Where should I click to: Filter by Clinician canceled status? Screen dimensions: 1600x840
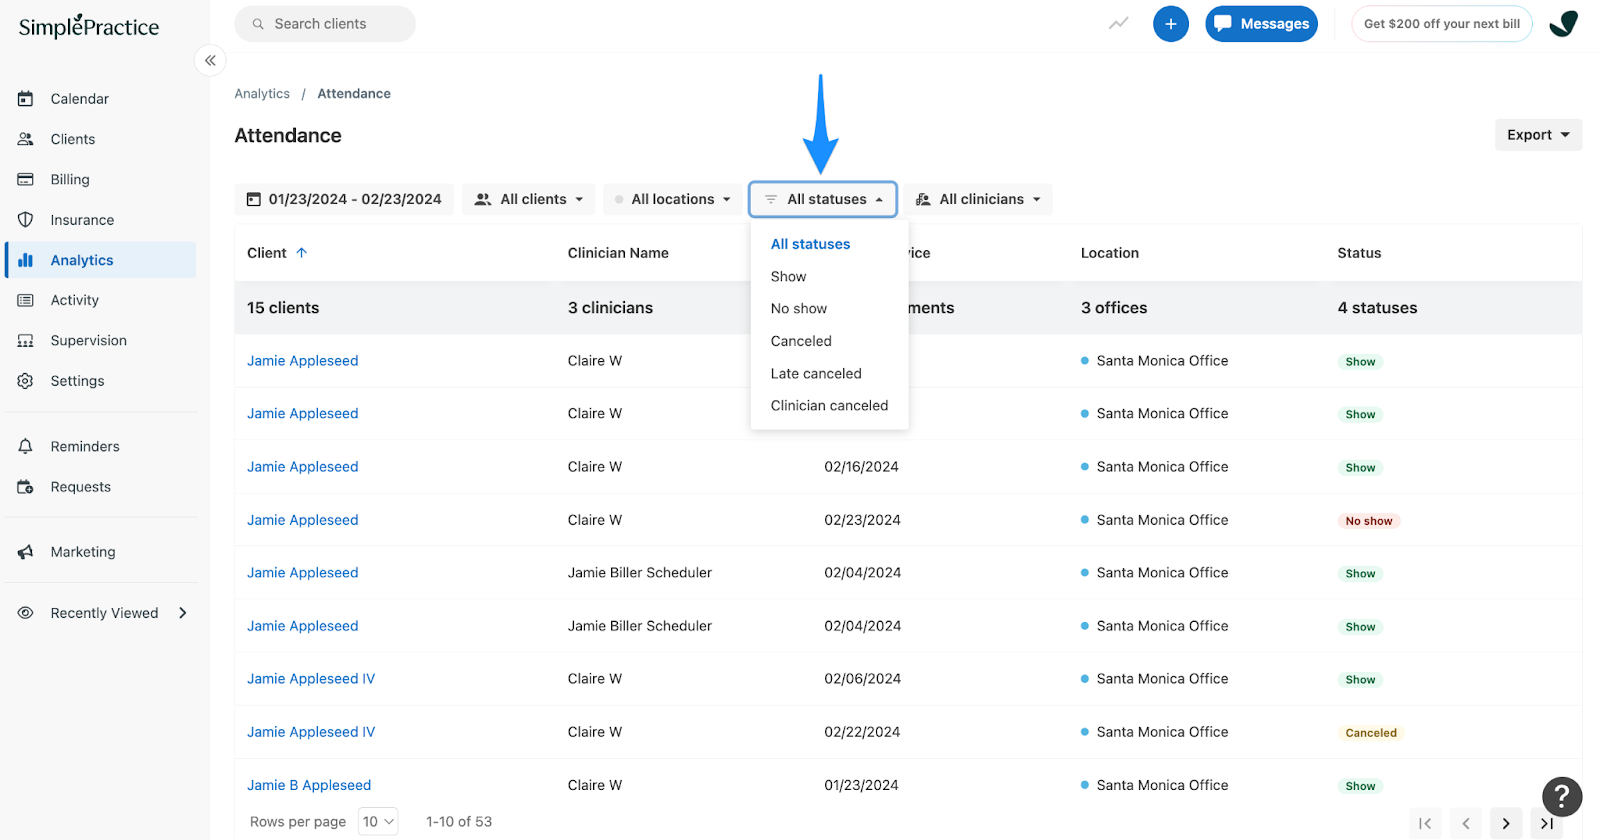point(829,405)
